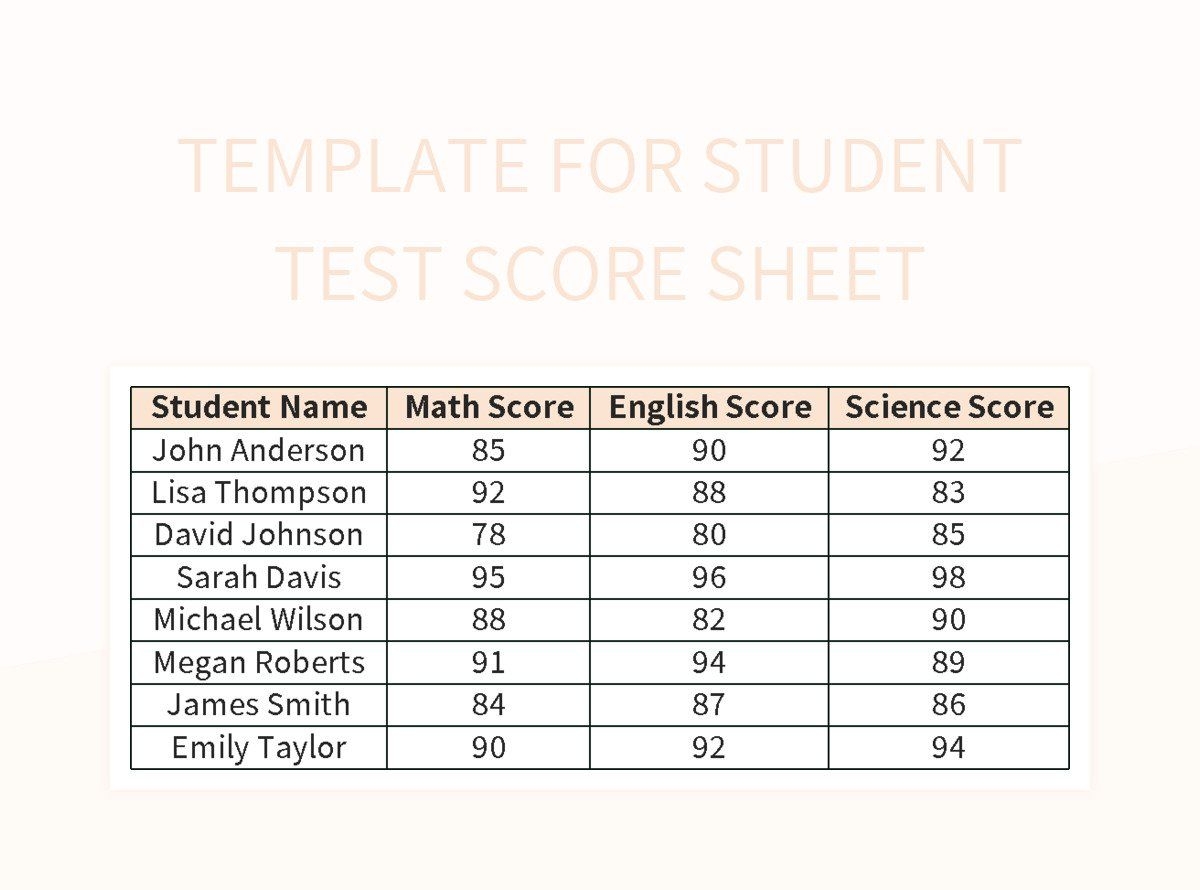Image resolution: width=1200 pixels, height=890 pixels.
Task: Click the Student Name header cell
Action: point(259,408)
